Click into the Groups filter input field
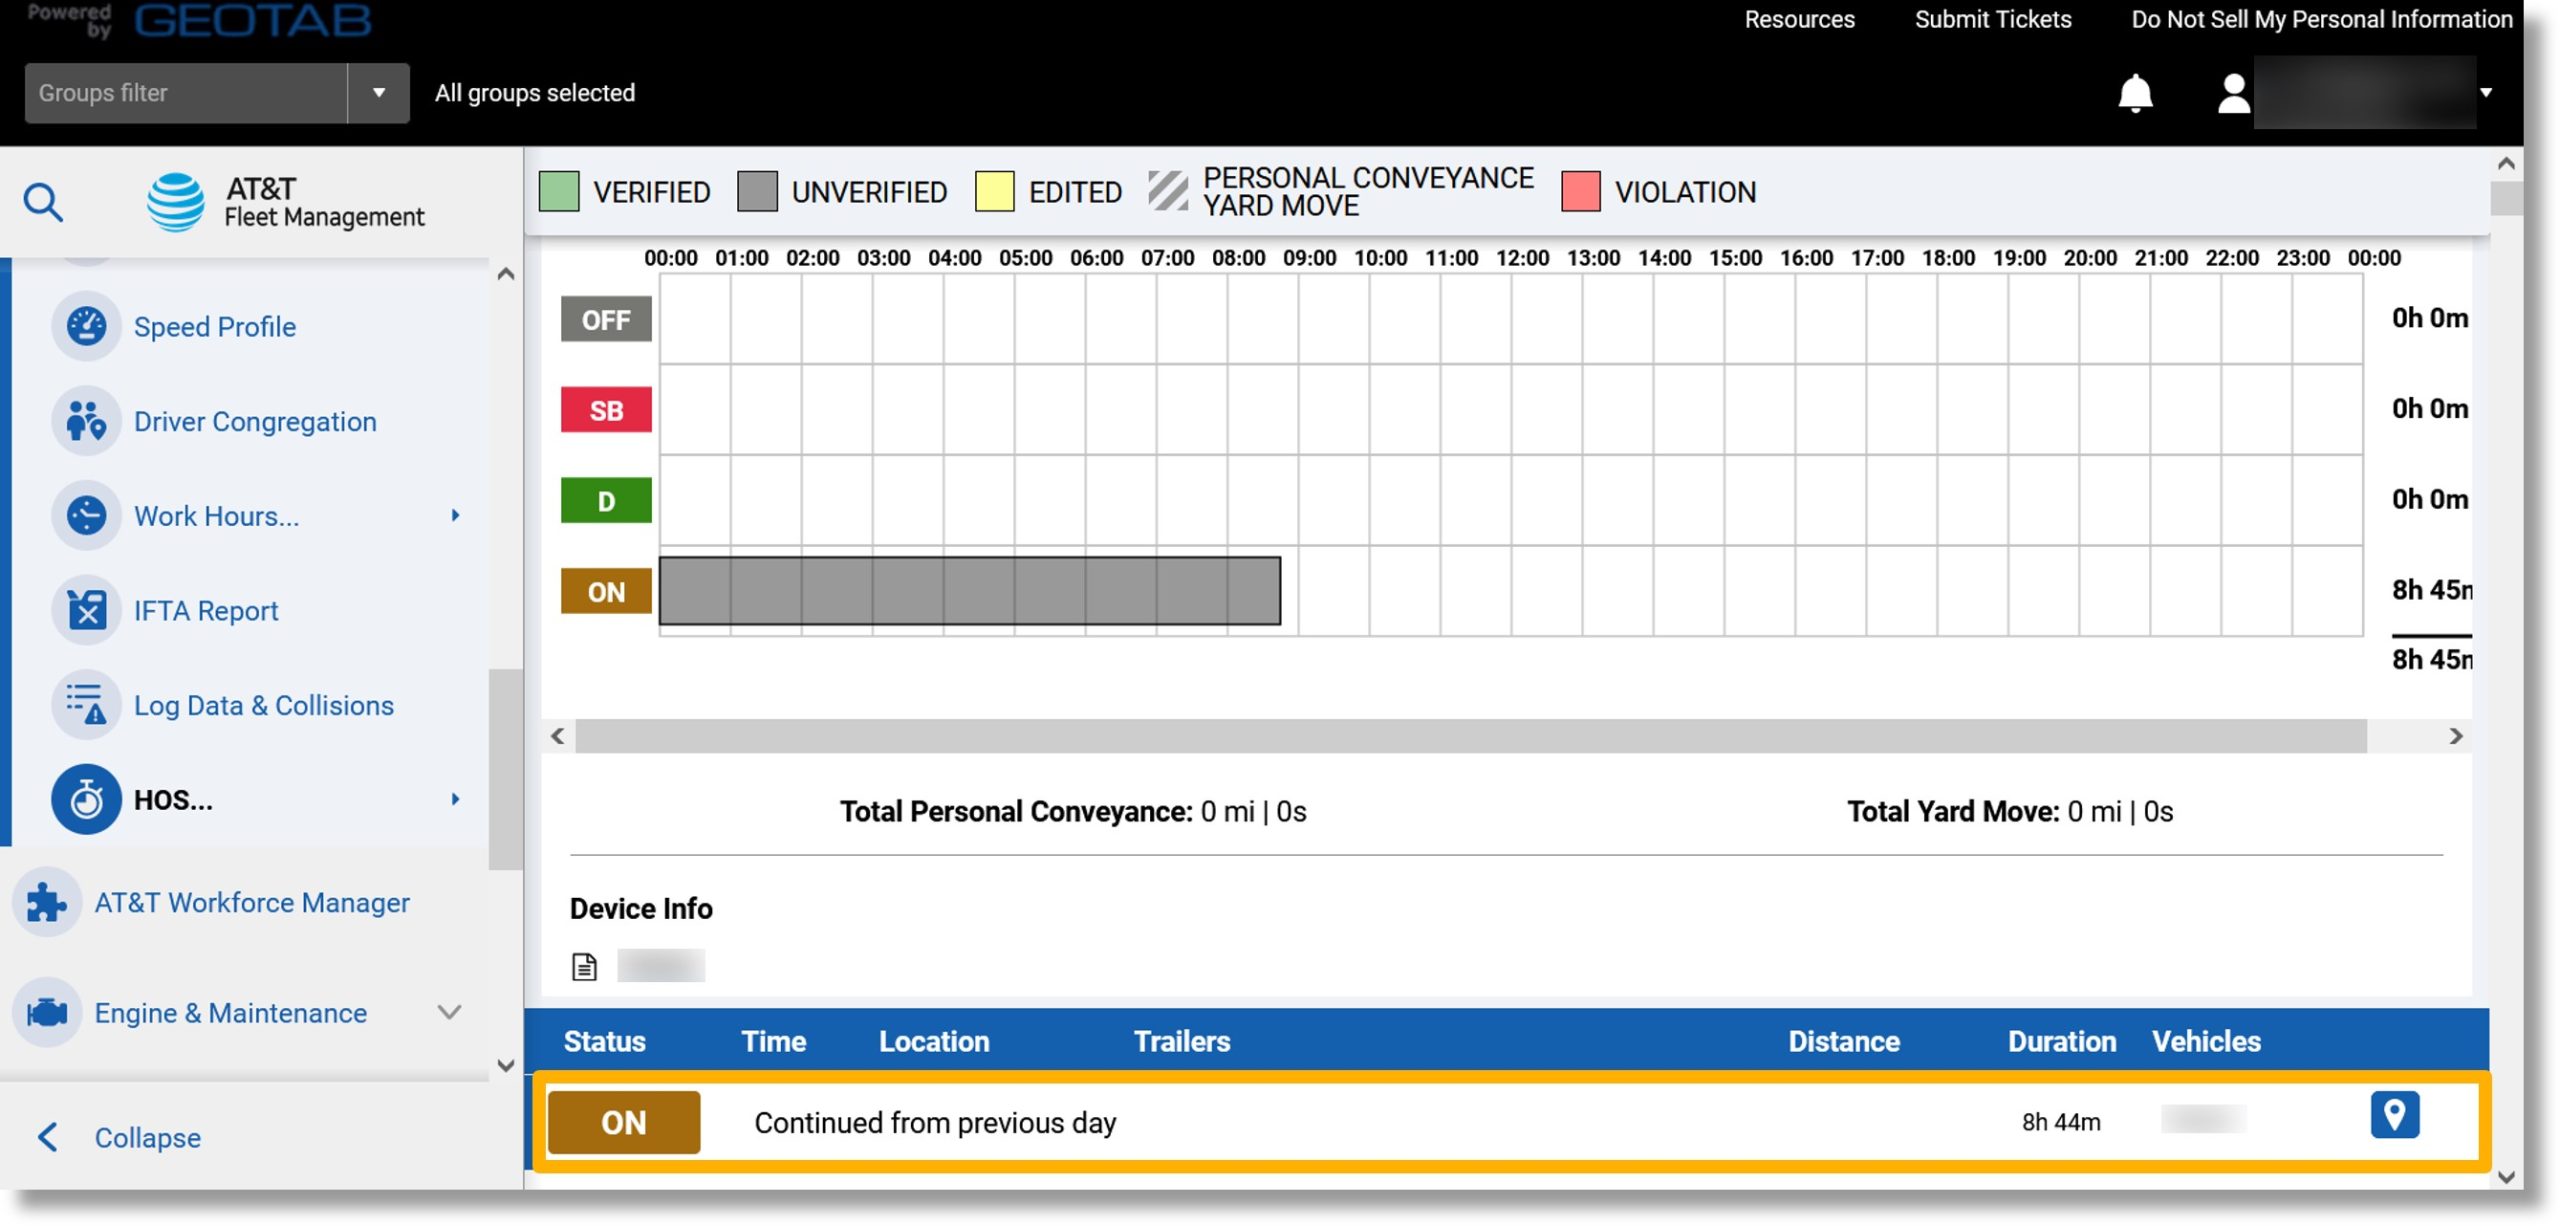 186,93
